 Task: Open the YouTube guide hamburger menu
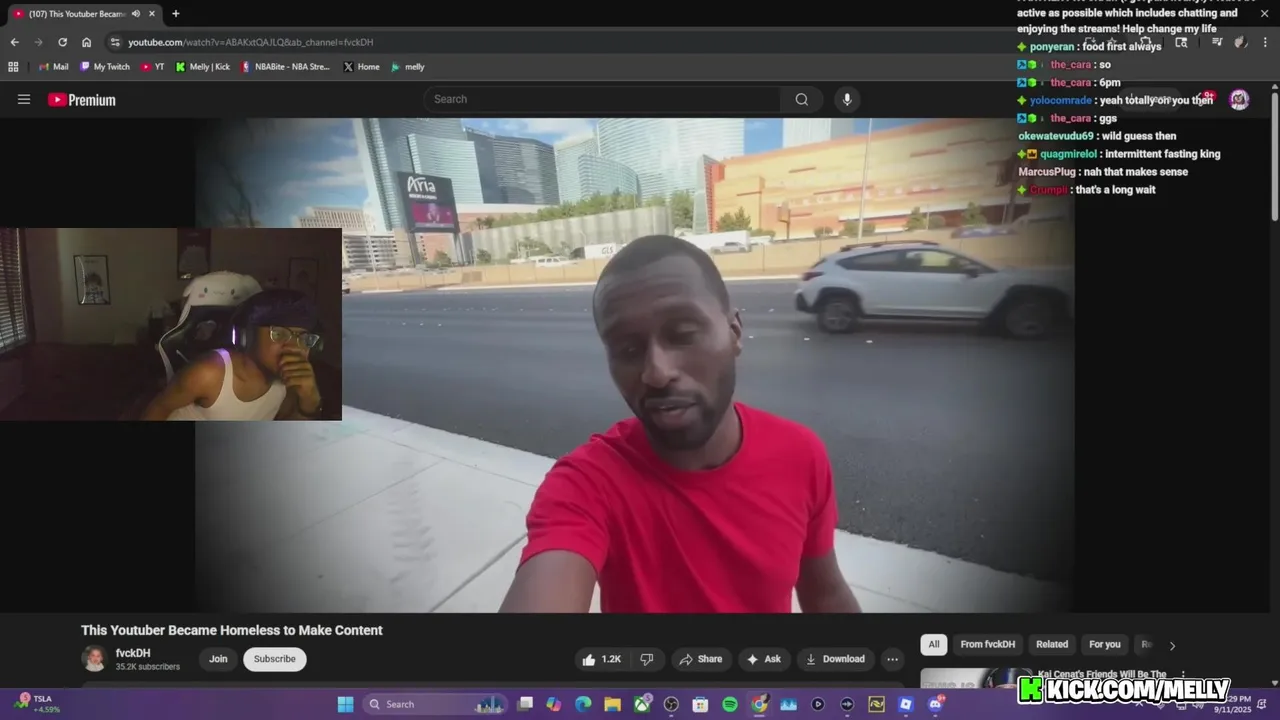click(x=24, y=99)
